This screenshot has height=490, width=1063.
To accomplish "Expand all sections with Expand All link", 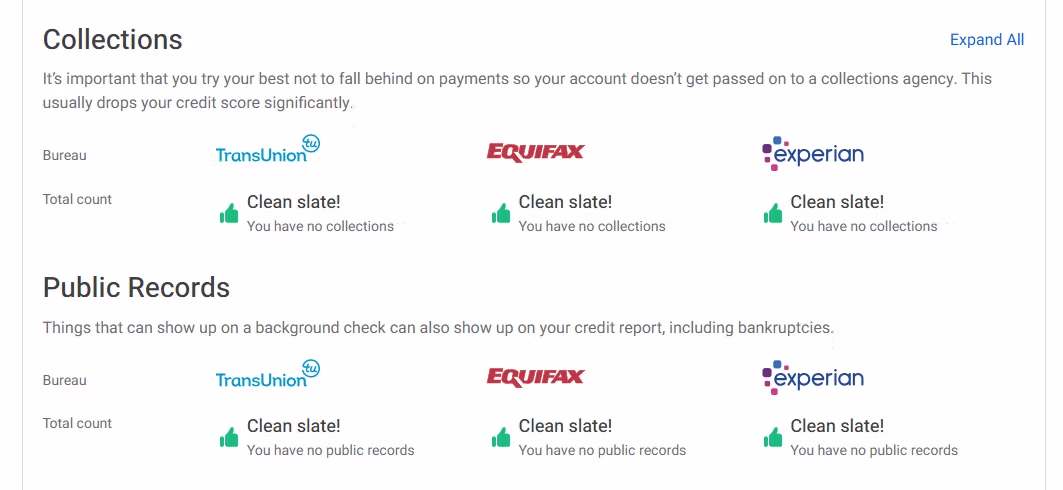I will [986, 40].
